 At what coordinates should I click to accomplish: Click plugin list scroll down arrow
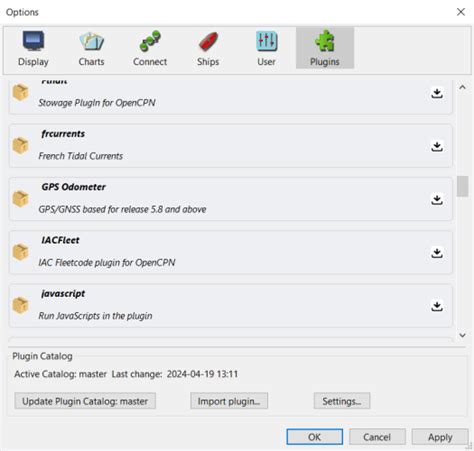(x=462, y=335)
